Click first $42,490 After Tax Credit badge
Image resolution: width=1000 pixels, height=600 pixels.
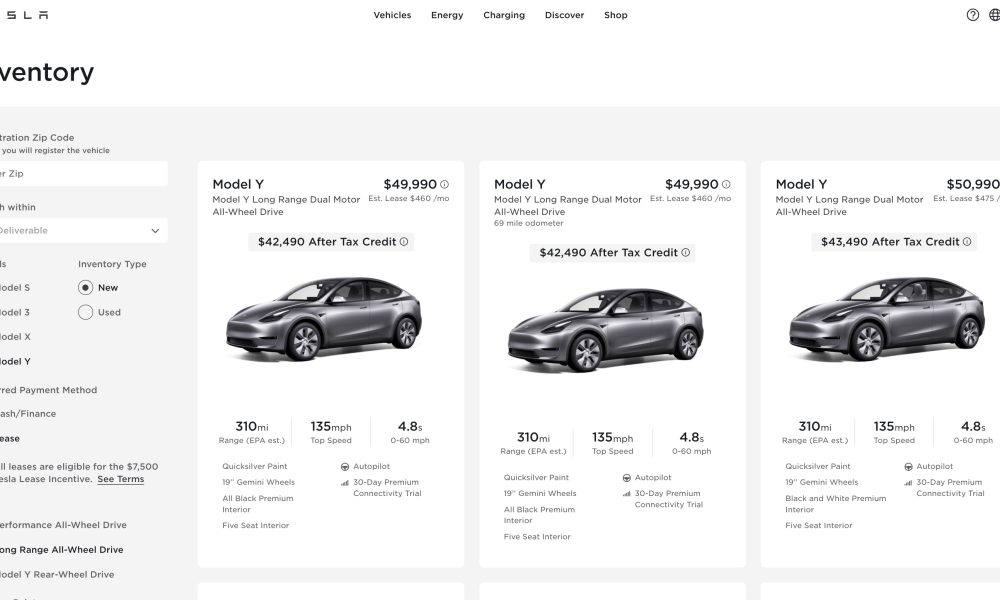pos(331,242)
